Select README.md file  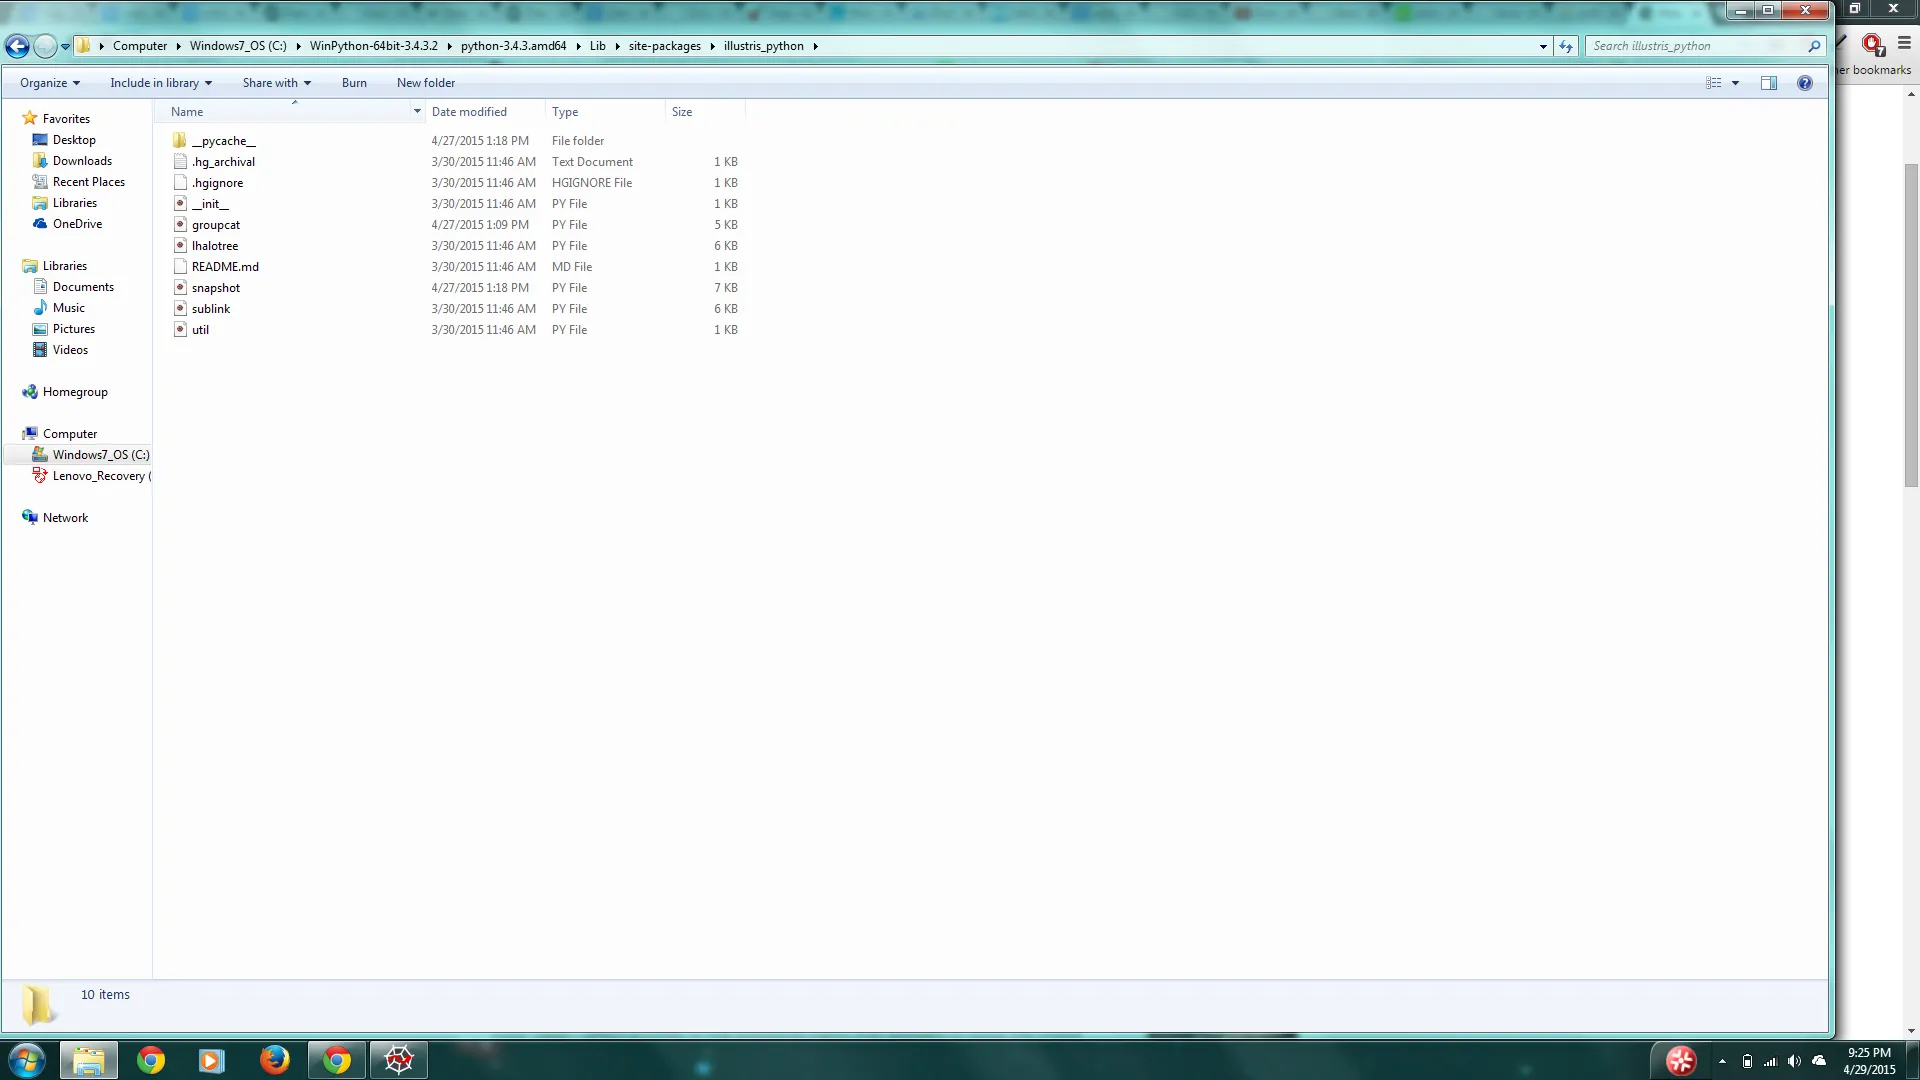point(225,267)
